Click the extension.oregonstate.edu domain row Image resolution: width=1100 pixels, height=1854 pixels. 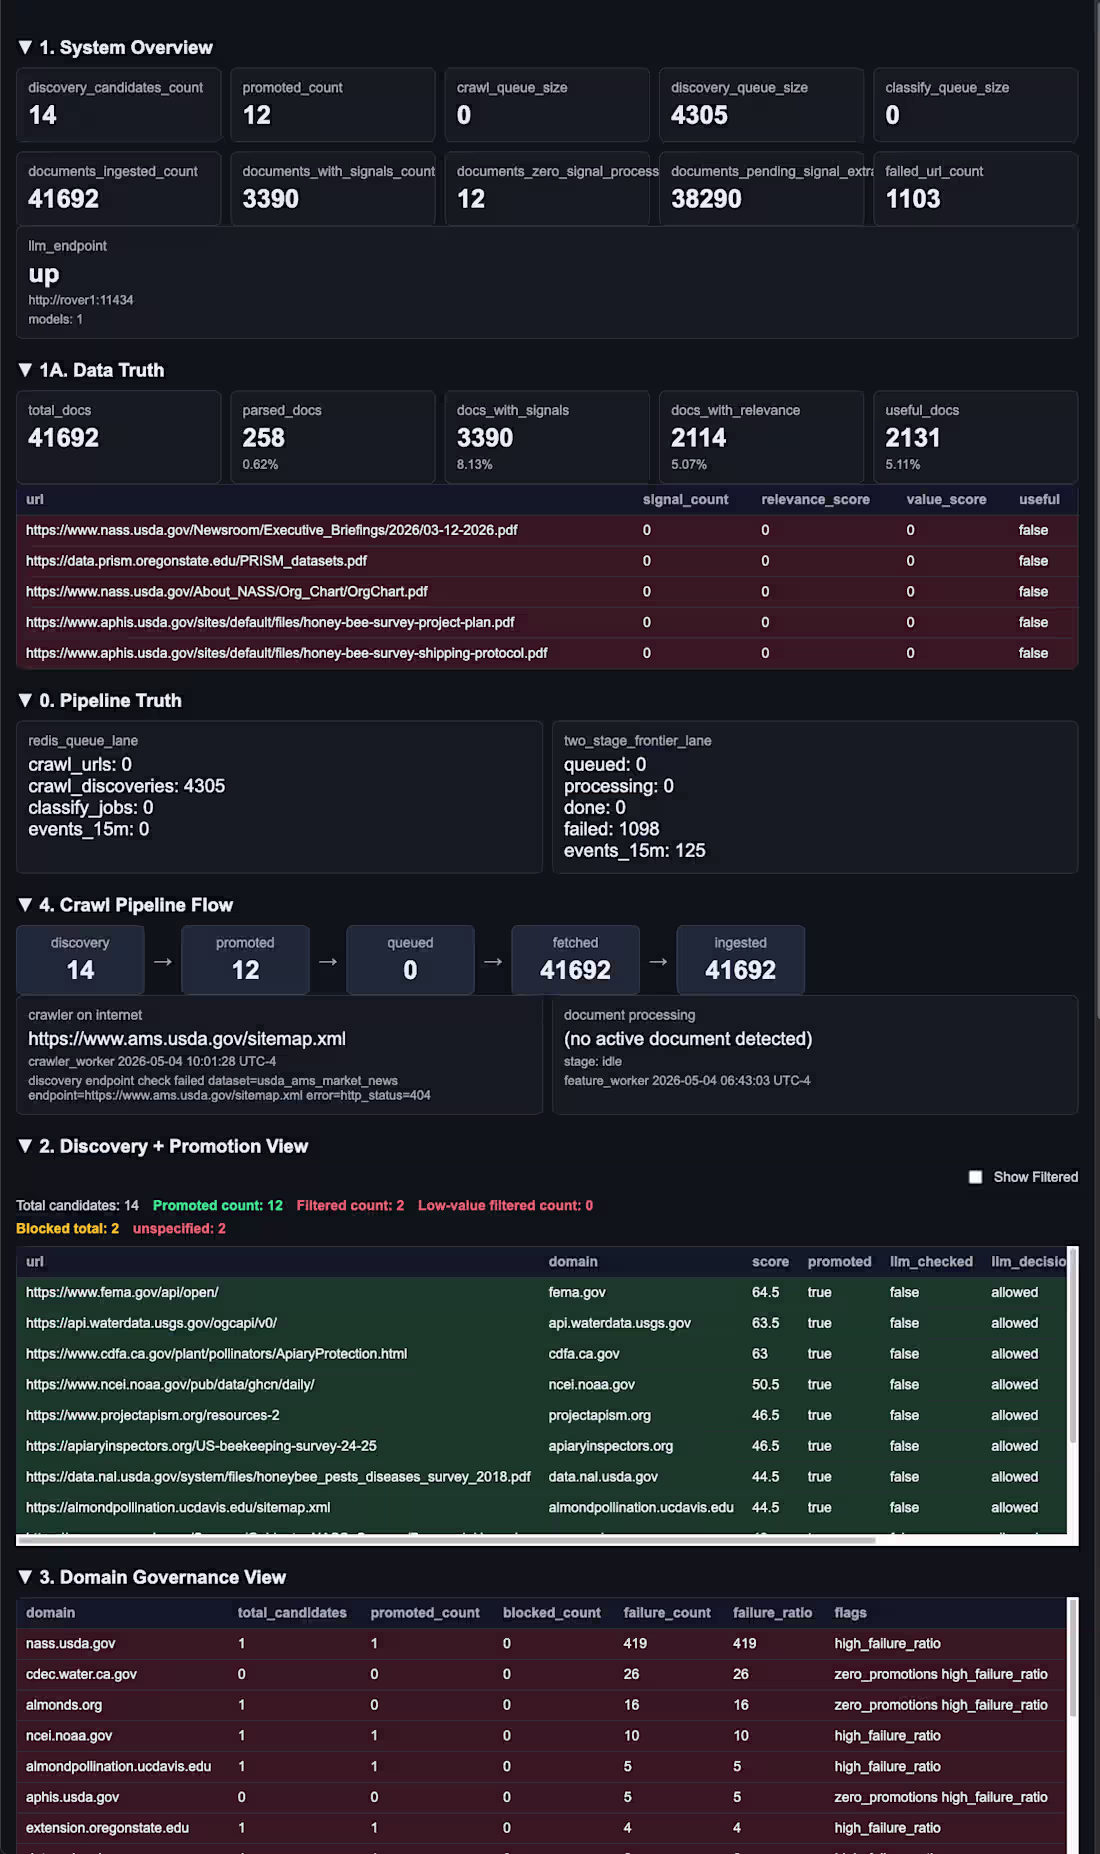[x=542, y=1828]
